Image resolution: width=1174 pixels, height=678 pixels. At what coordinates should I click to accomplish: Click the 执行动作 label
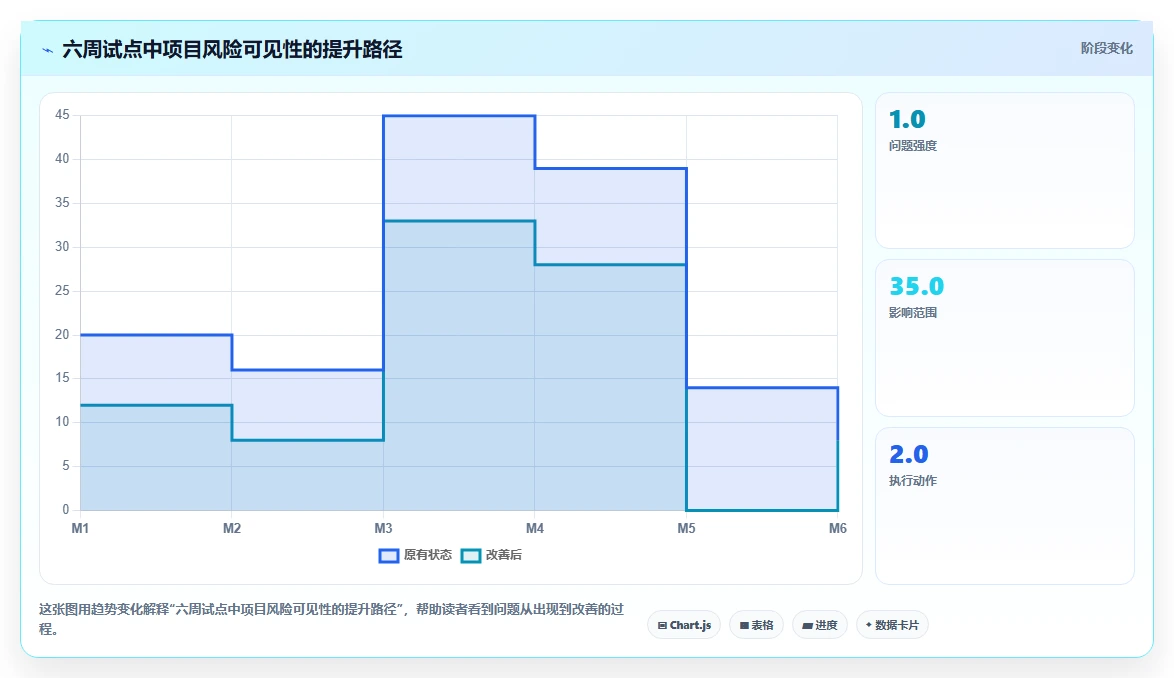(x=913, y=480)
